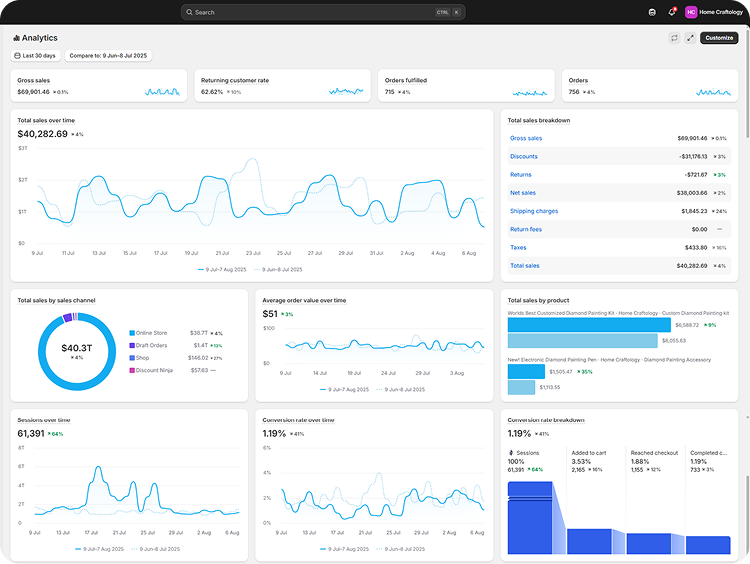This screenshot has height=564, width=750.
Task: Click the -$31,176.13 discounts amount
Action: [693, 156]
